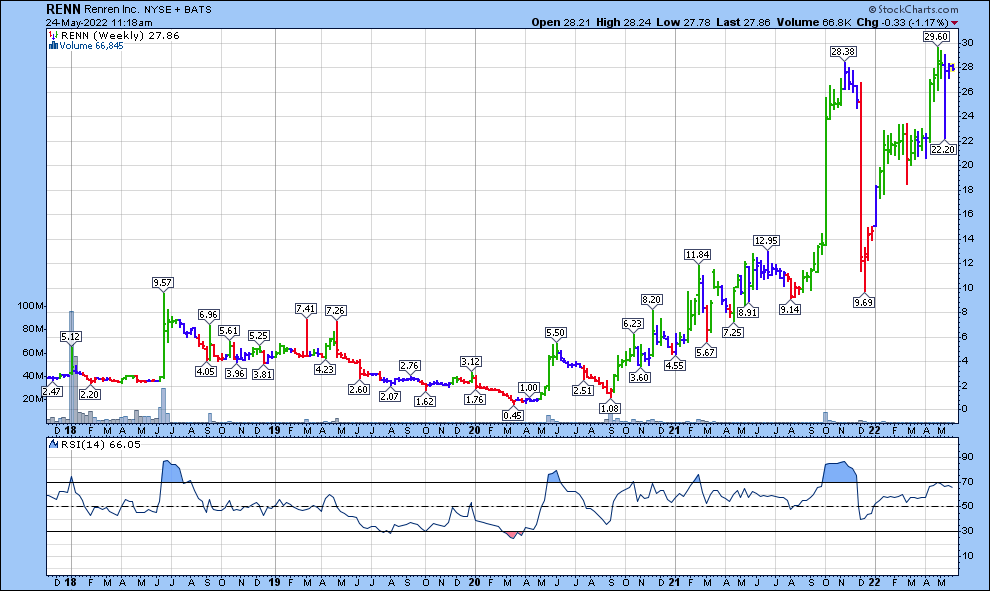
Task: Click the 9.69 price low callout
Action: coord(864,302)
